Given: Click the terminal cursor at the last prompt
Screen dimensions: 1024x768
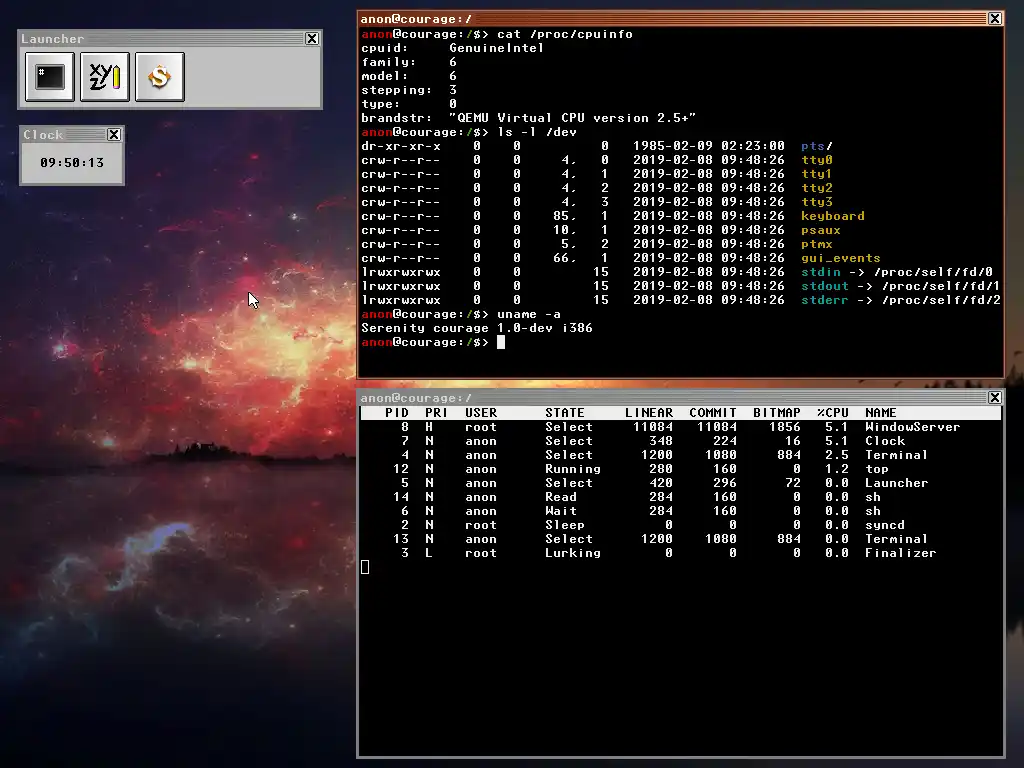Looking at the screenshot, I should [x=501, y=342].
